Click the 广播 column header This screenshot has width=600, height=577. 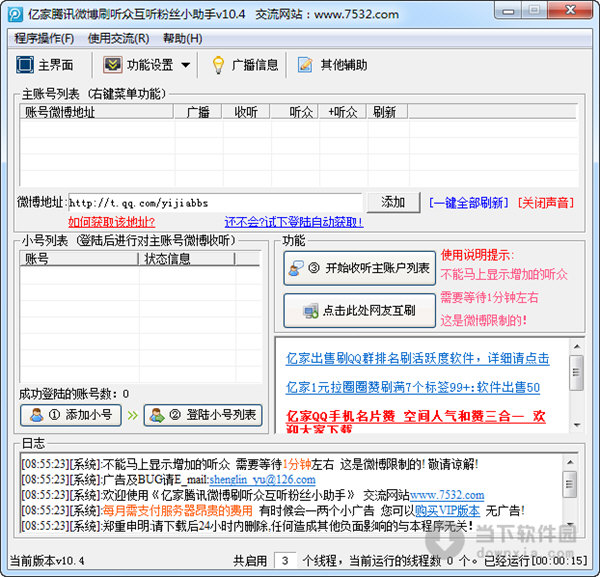[x=198, y=112]
